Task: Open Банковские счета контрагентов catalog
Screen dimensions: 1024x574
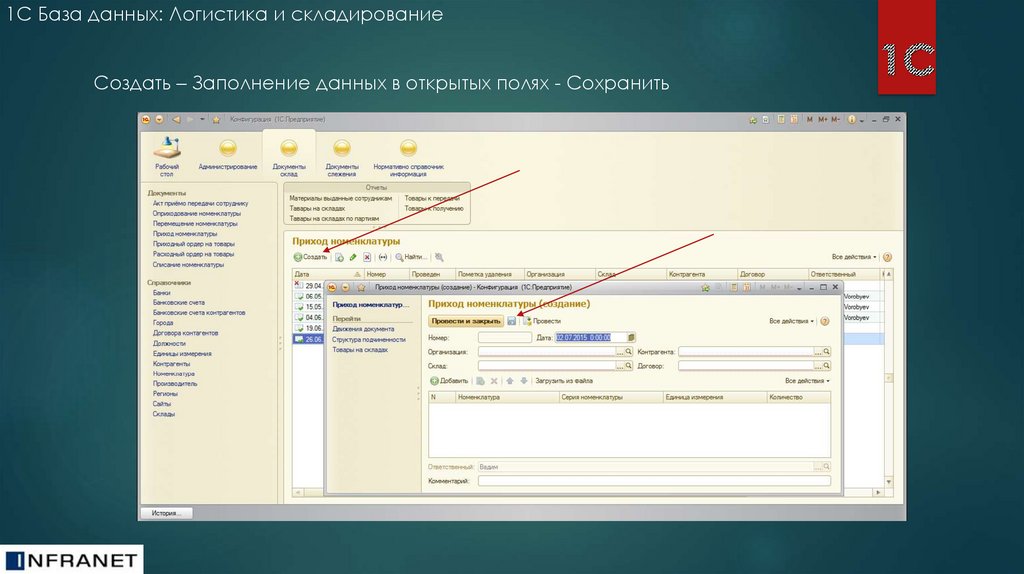Action: click(x=199, y=313)
